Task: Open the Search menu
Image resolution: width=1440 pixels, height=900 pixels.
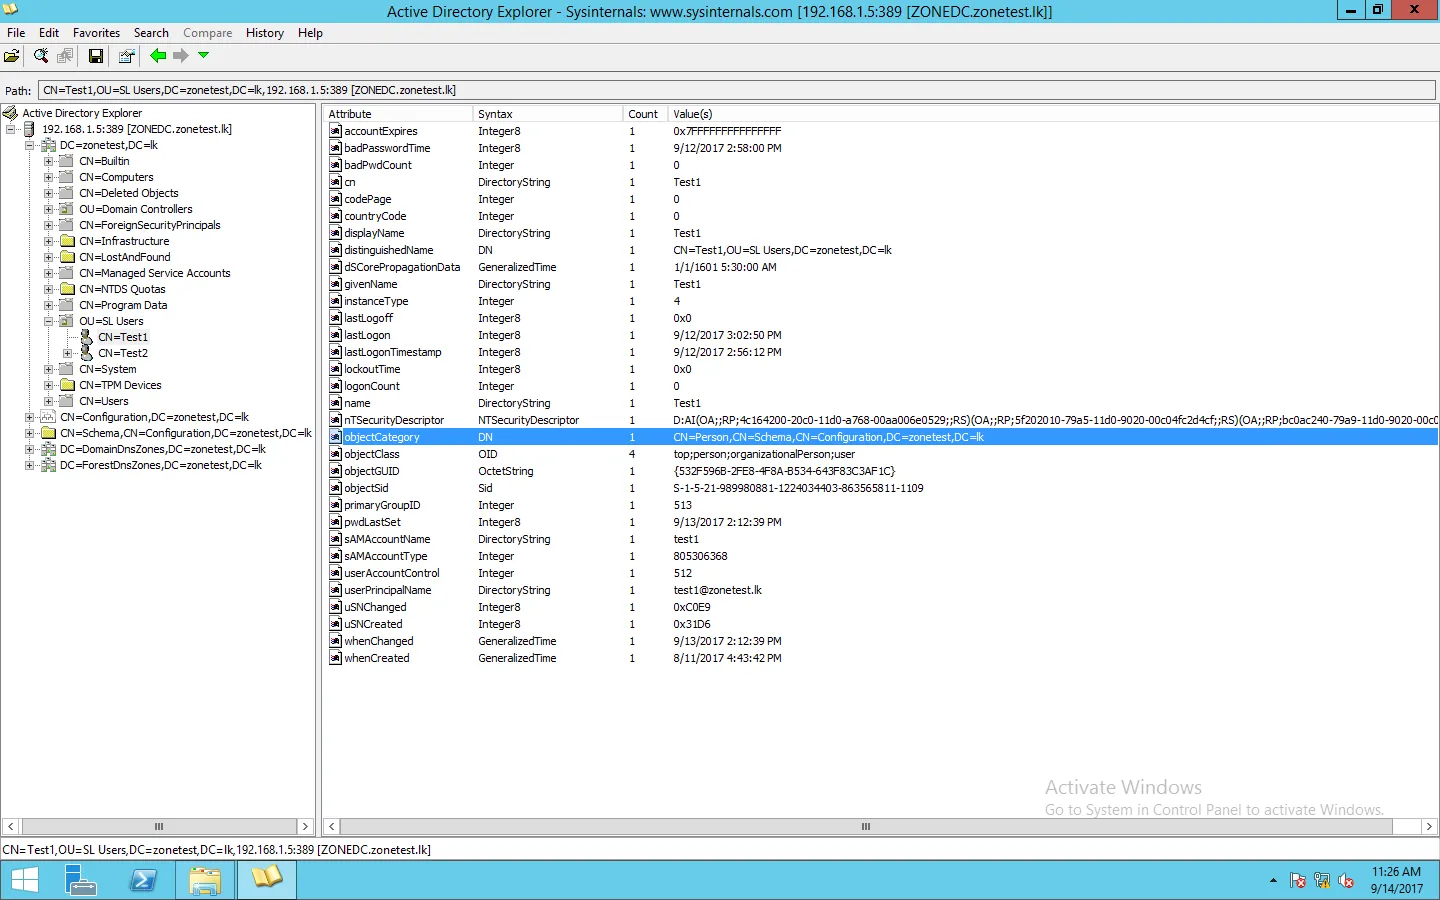Action: coord(151,33)
